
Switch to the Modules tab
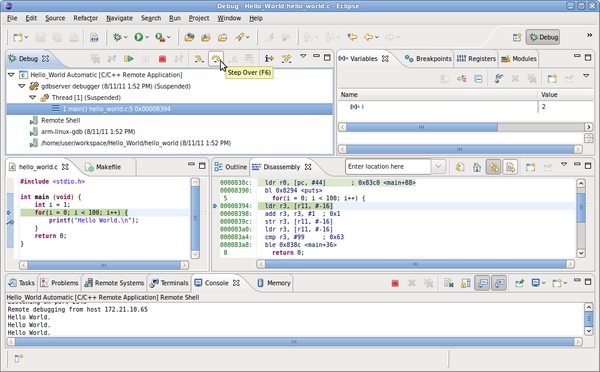(519, 59)
